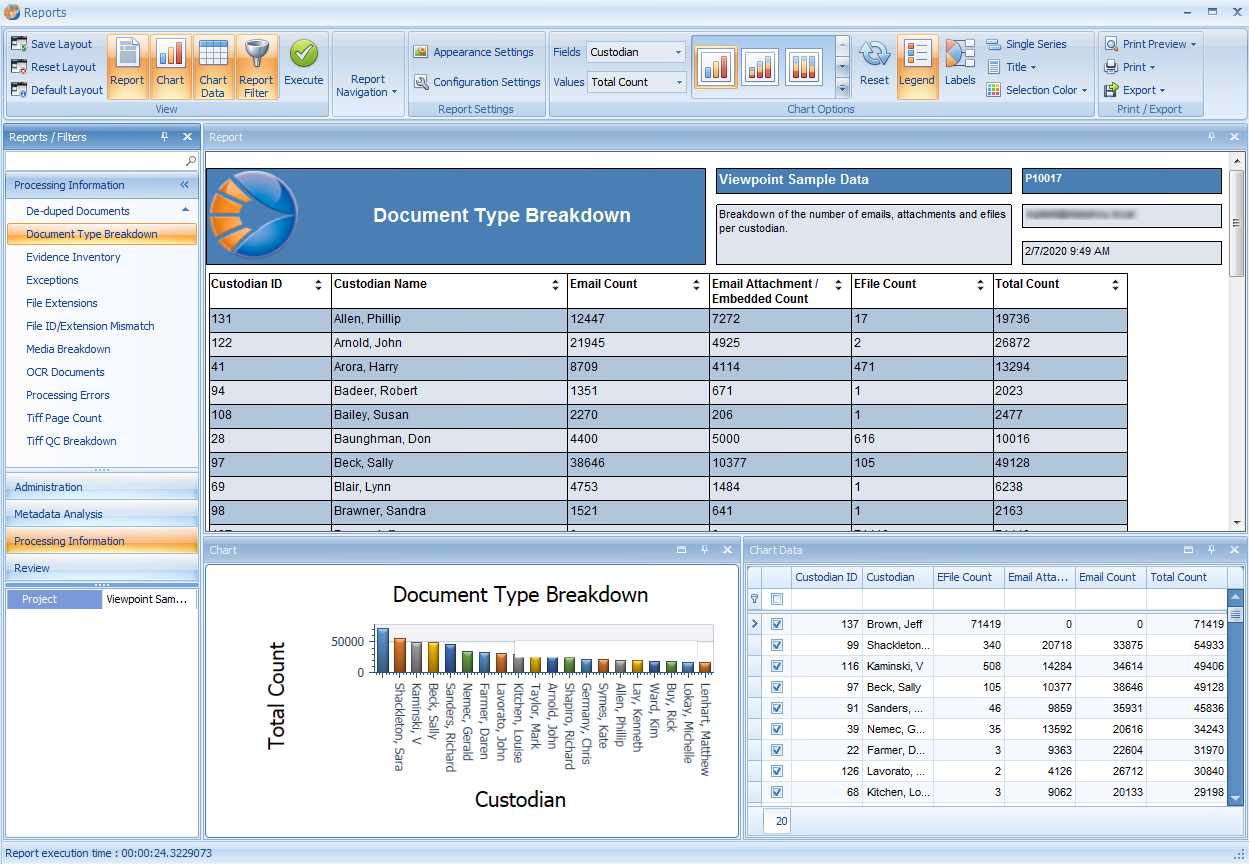This screenshot has height=864, width=1249.
Task: Open the Print dropdown
Action: pyautogui.click(x=1131, y=67)
